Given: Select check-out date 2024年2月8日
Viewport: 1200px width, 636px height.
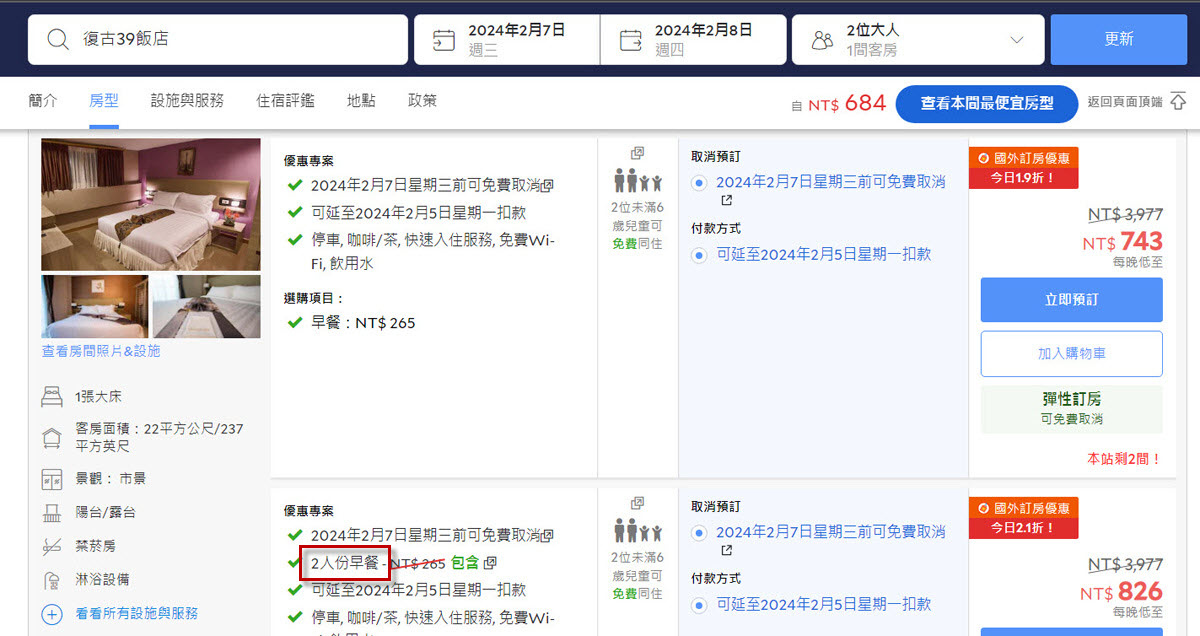Looking at the screenshot, I should pos(693,39).
